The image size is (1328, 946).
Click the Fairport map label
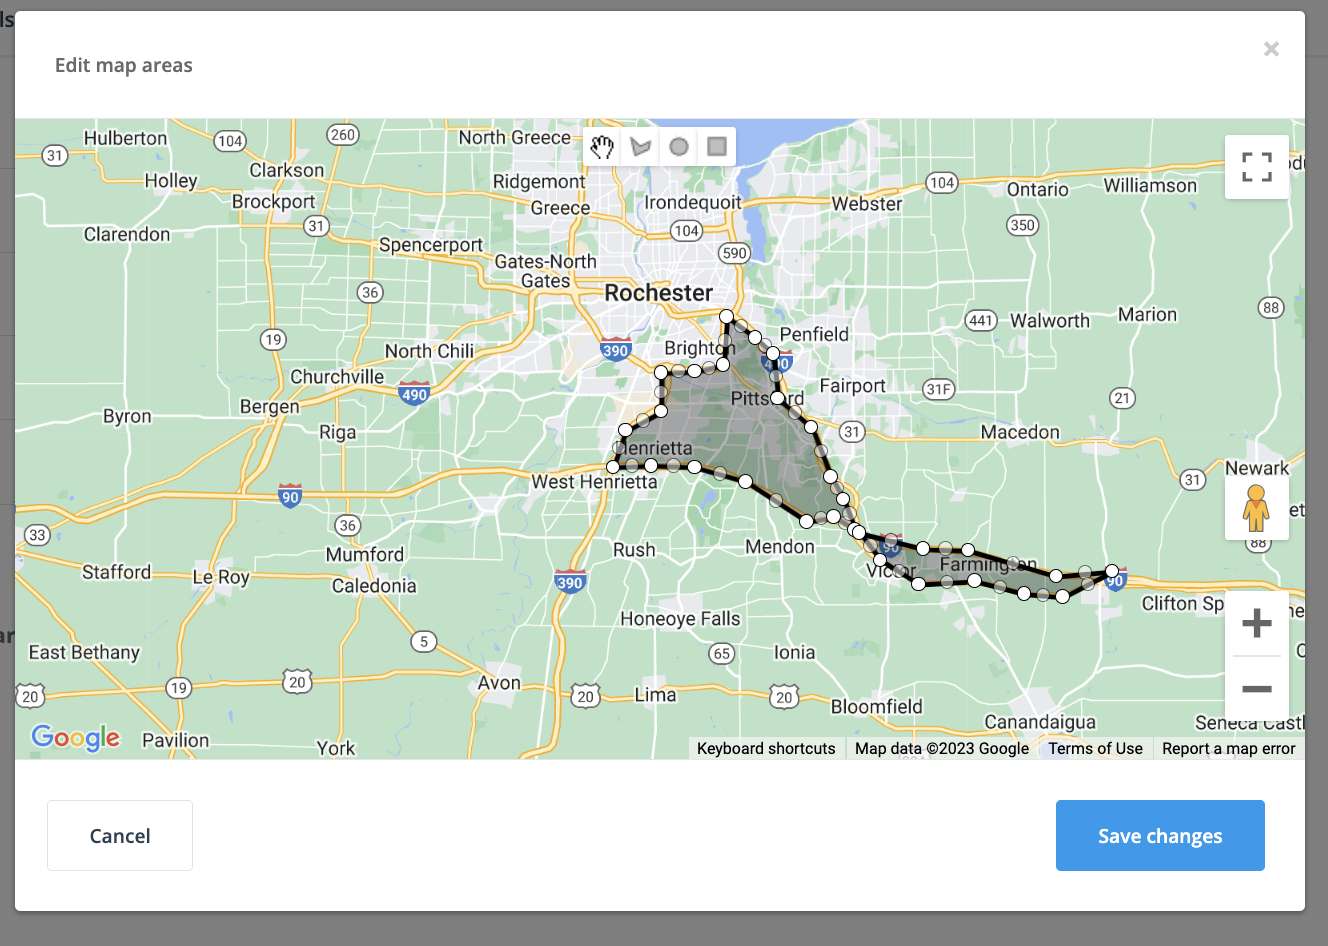pos(852,386)
